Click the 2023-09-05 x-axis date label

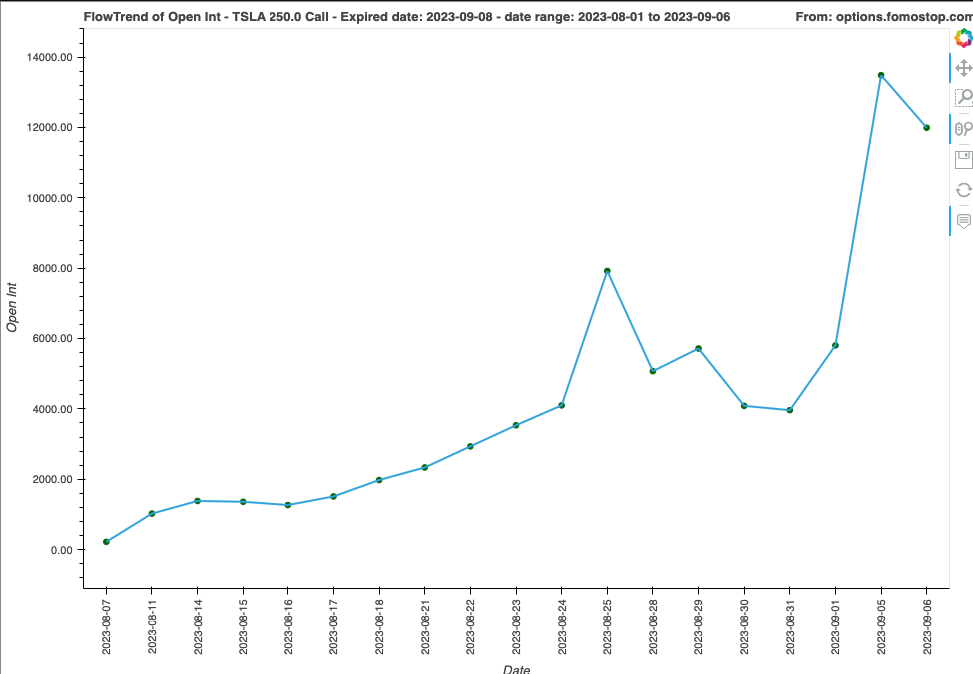(x=881, y=626)
